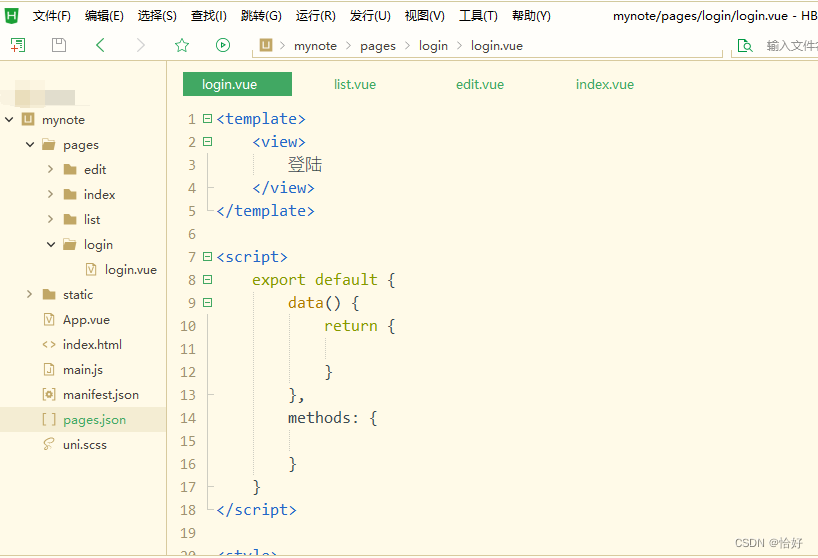818x558 pixels.
Task: Place cursor on 登陆 text in line 3
Action: (x=305, y=165)
